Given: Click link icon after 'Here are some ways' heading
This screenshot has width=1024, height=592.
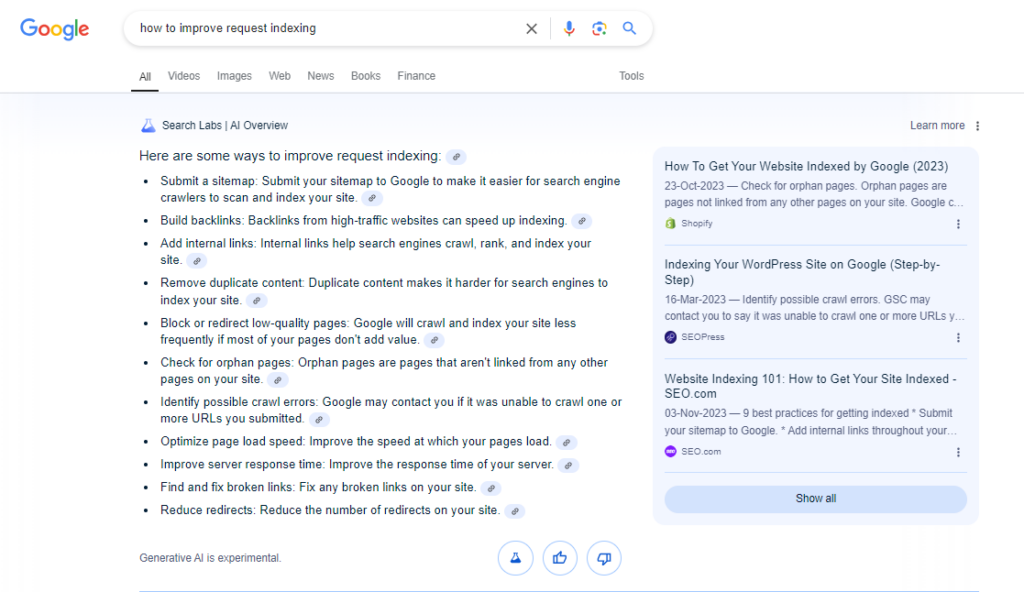Looking at the screenshot, I should point(456,157).
